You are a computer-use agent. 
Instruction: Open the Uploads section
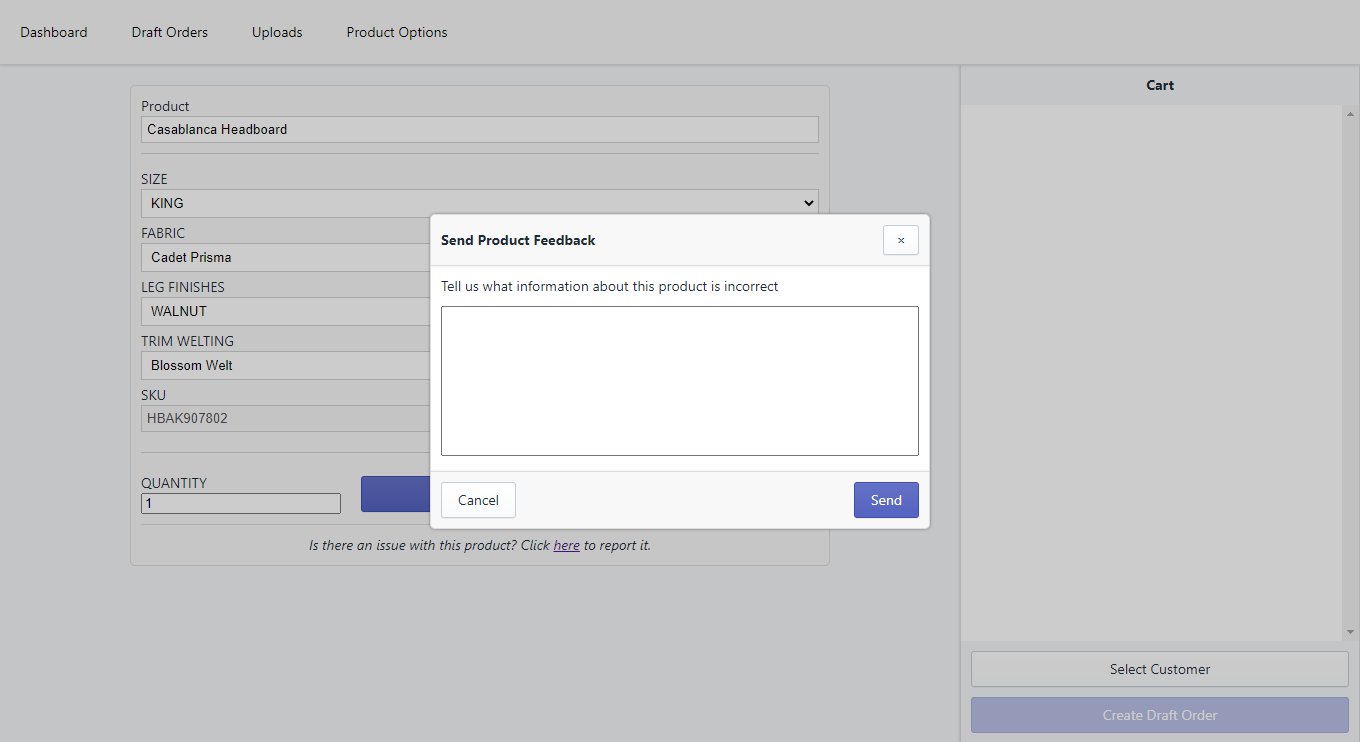[x=277, y=32]
